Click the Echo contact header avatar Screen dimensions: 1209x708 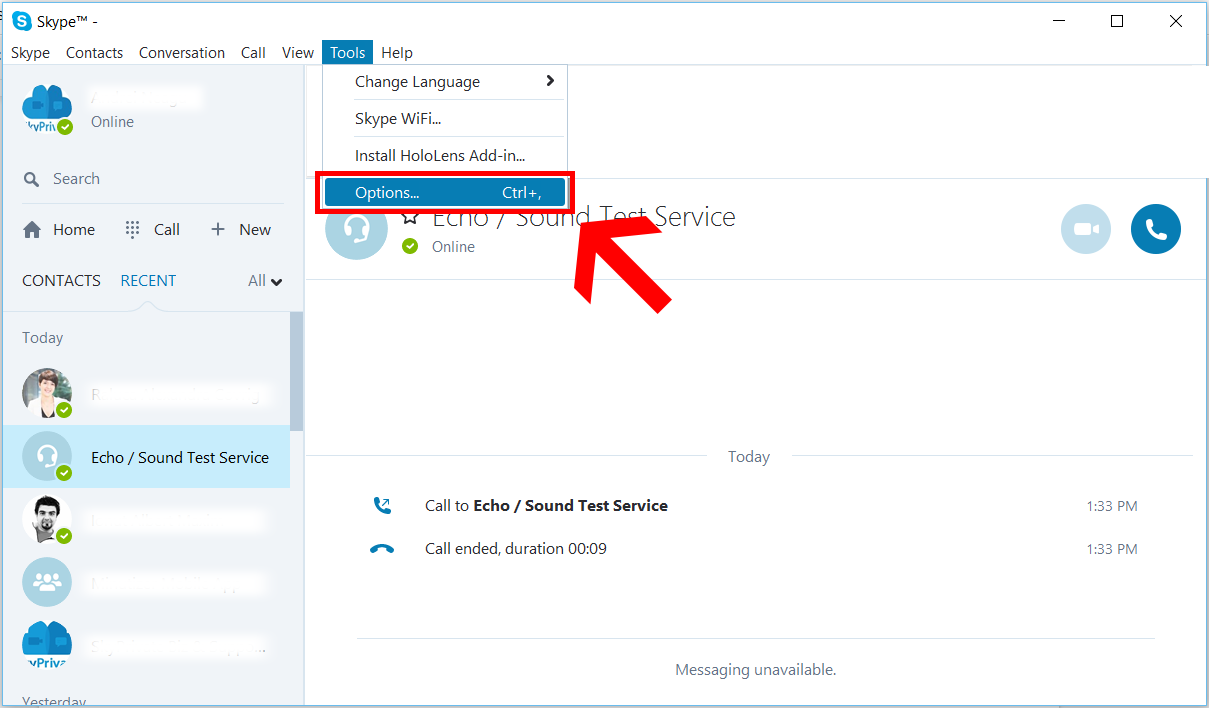pyautogui.click(x=357, y=229)
